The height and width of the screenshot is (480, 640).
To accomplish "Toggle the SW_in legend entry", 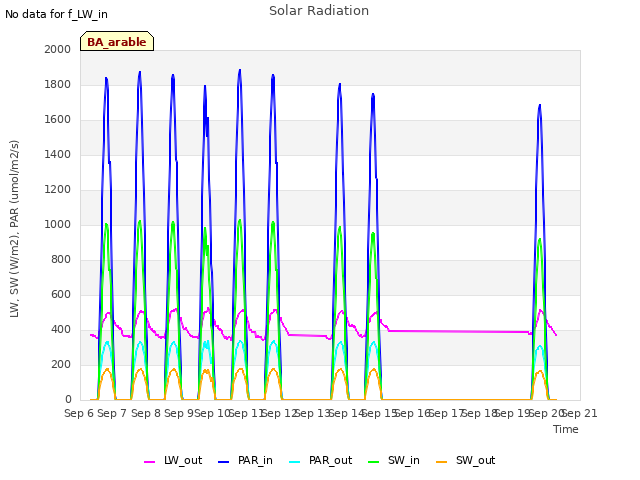I will pos(394,460).
